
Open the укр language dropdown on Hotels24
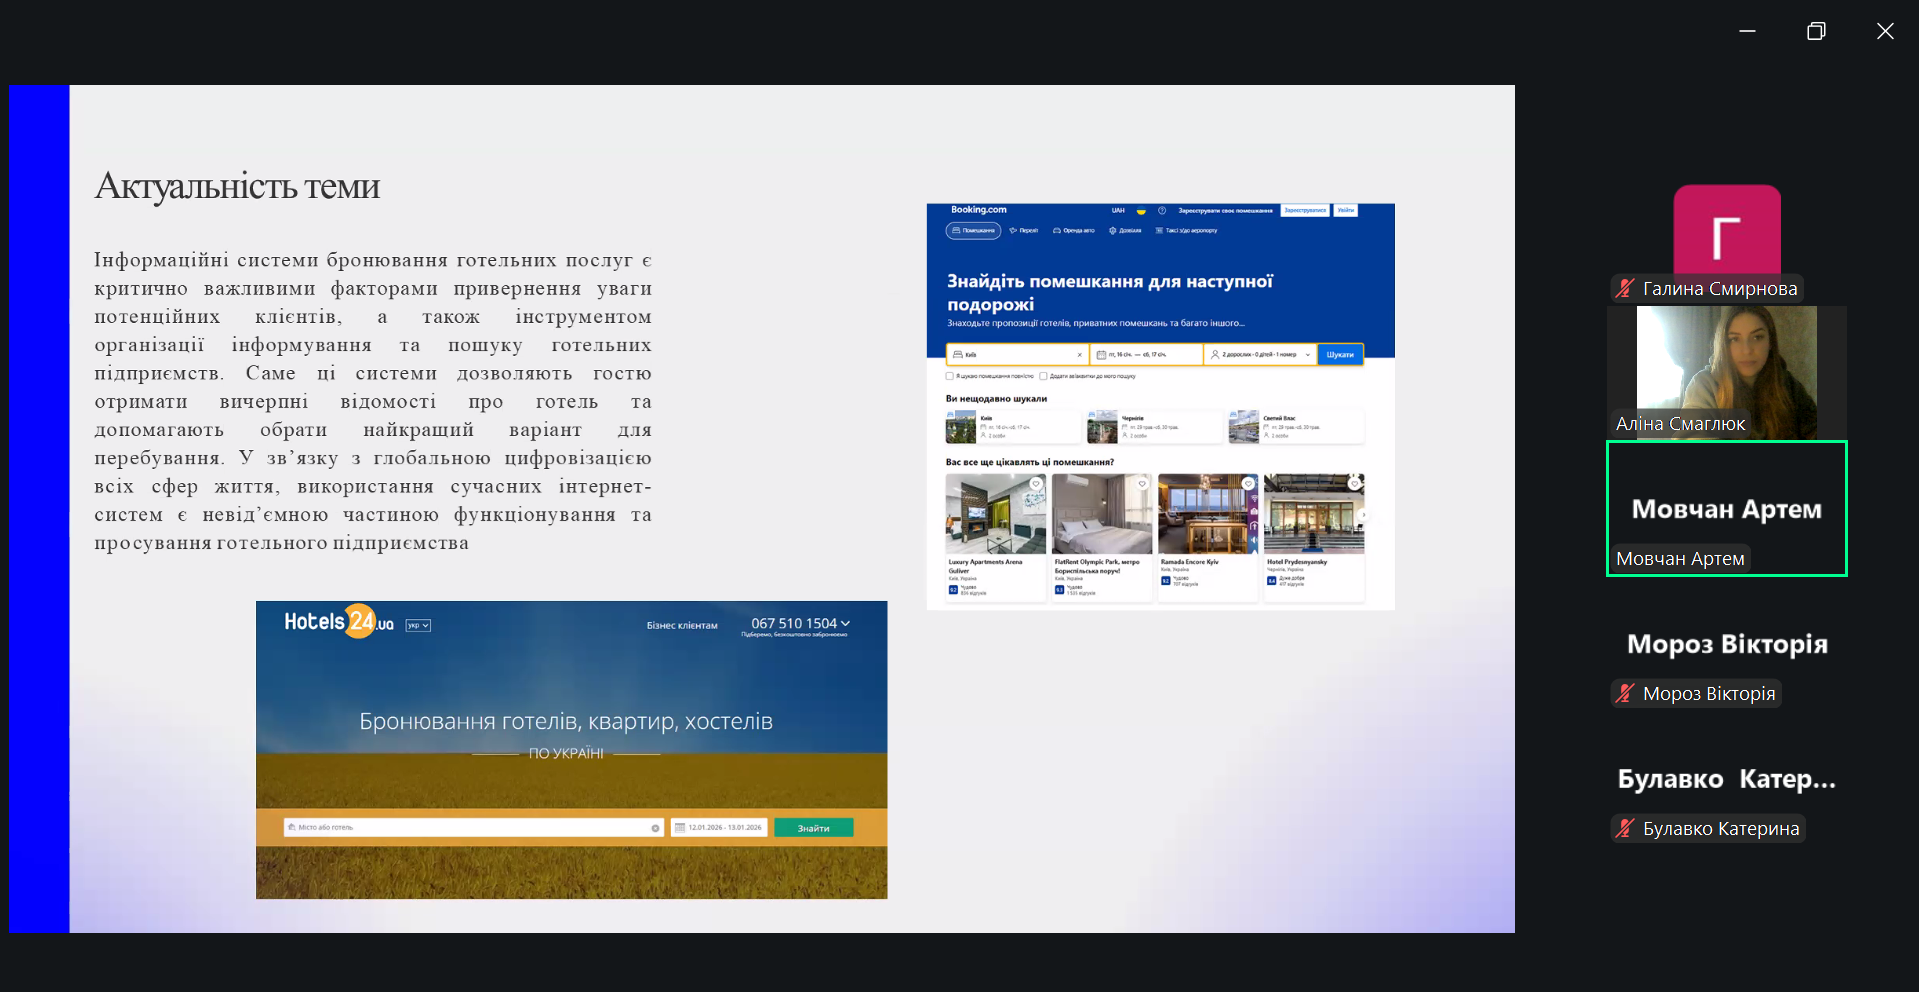[418, 626]
